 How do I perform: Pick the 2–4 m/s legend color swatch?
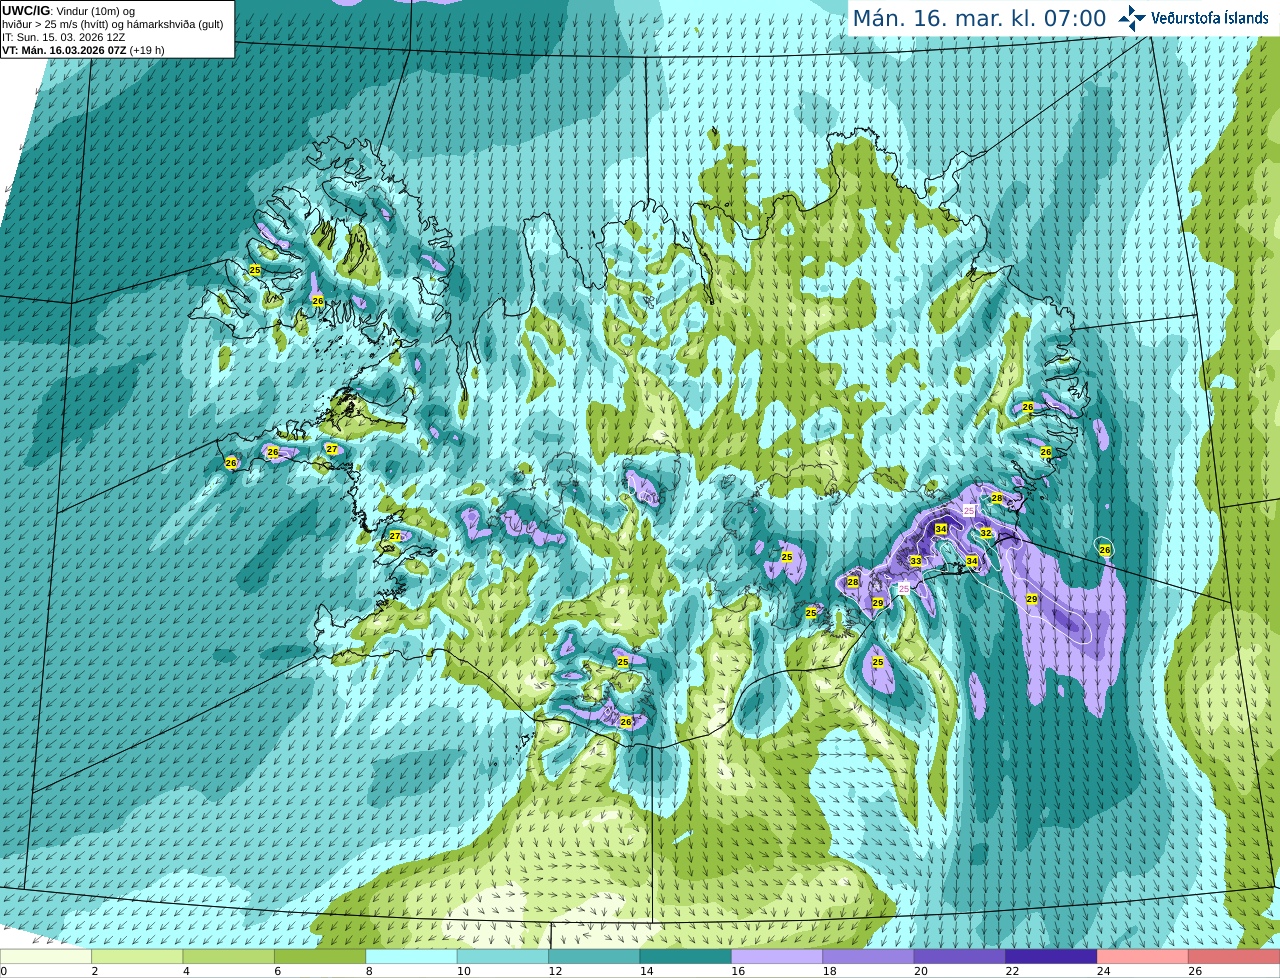[x=138, y=957]
